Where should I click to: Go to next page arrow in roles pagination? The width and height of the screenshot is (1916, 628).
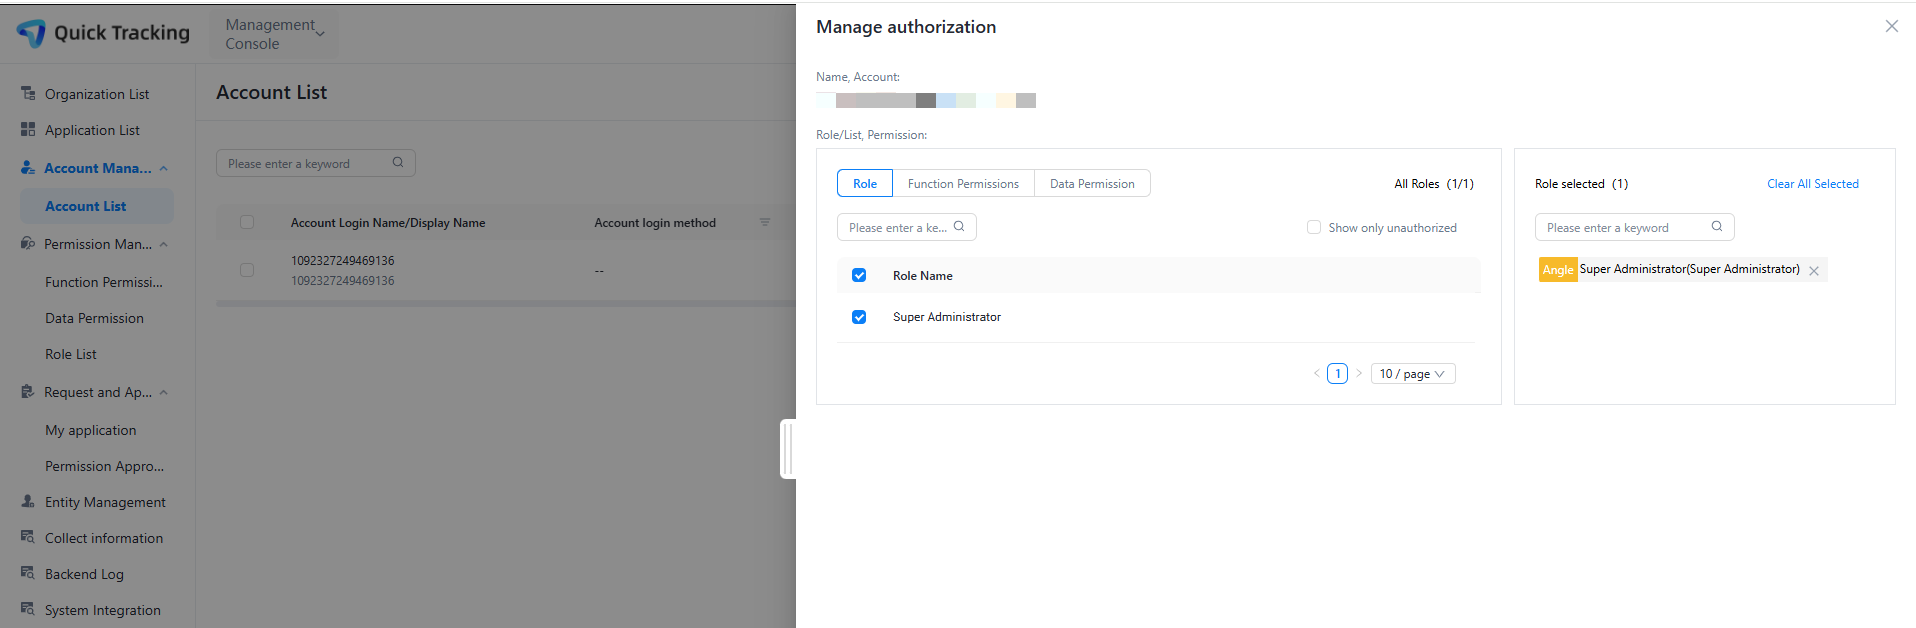(1359, 373)
